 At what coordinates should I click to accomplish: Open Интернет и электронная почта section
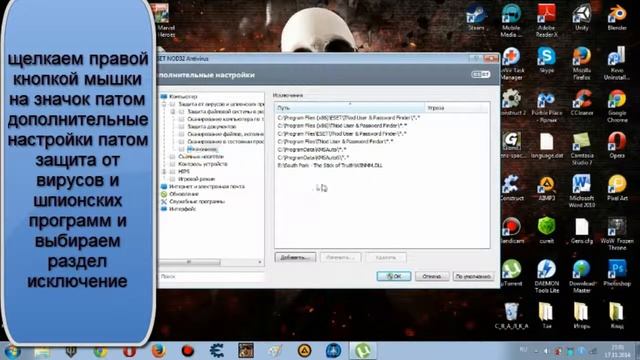[x=207, y=187]
